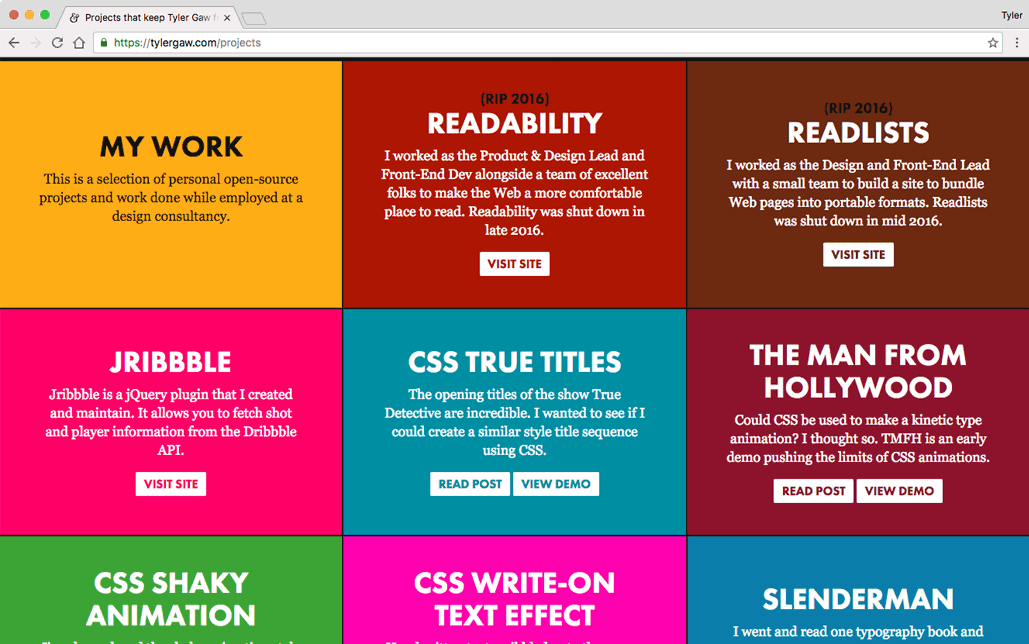
Task: Reload the current page
Action: pyautogui.click(x=60, y=42)
